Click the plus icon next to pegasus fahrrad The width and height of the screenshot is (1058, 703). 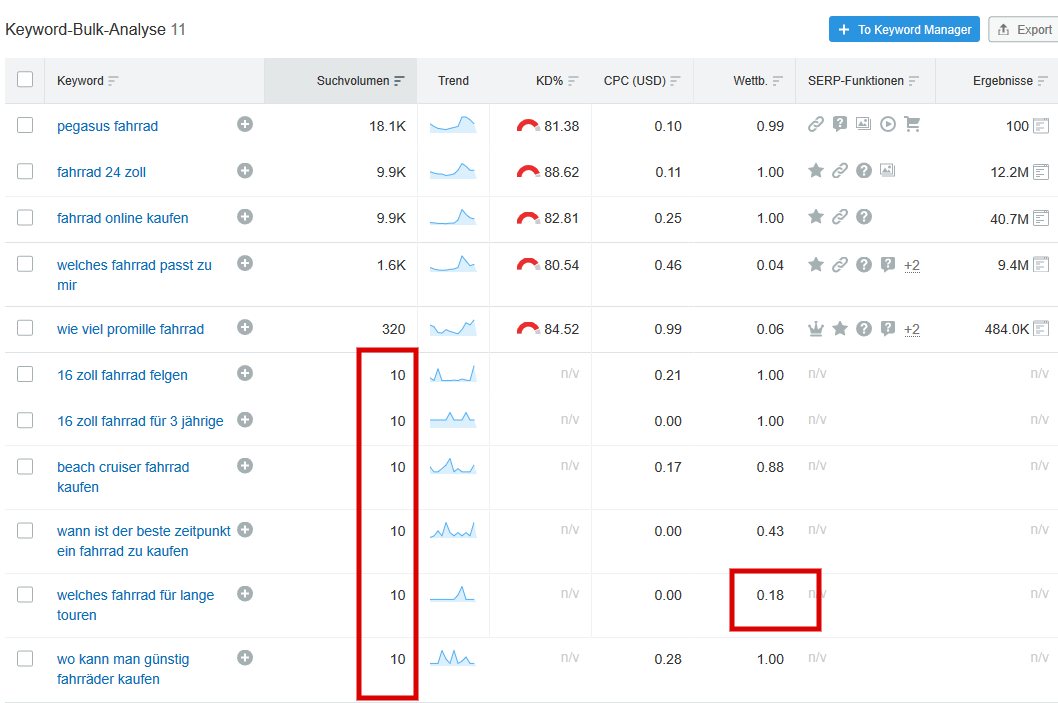pyautogui.click(x=245, y=125)
